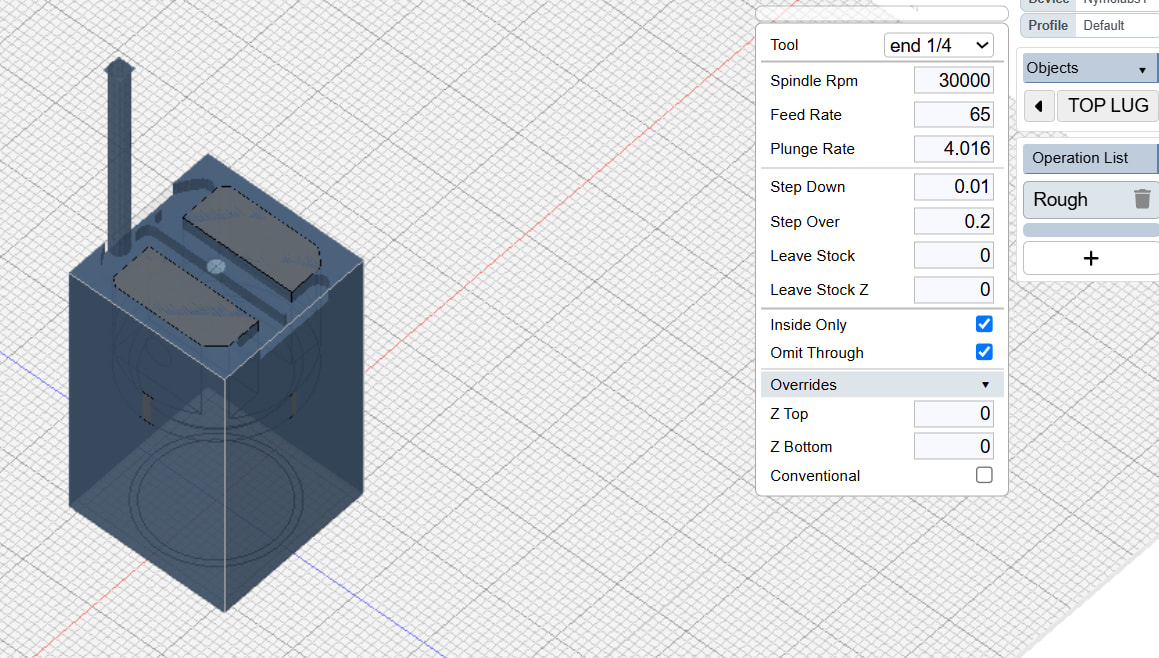Click the Profile Default field
The width and height of the screenshot is (1159, 658).
click(1115, 26)
